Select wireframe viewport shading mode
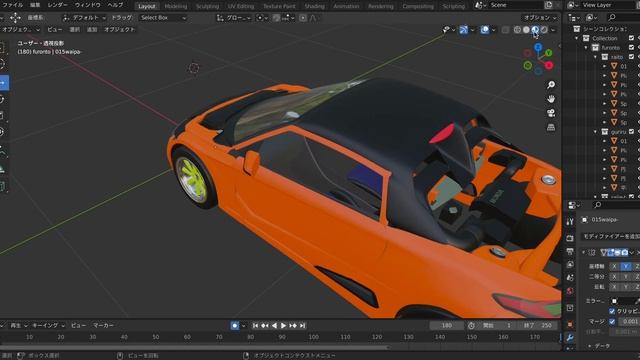The image size is (640, 360). click(x=517, y=30)
